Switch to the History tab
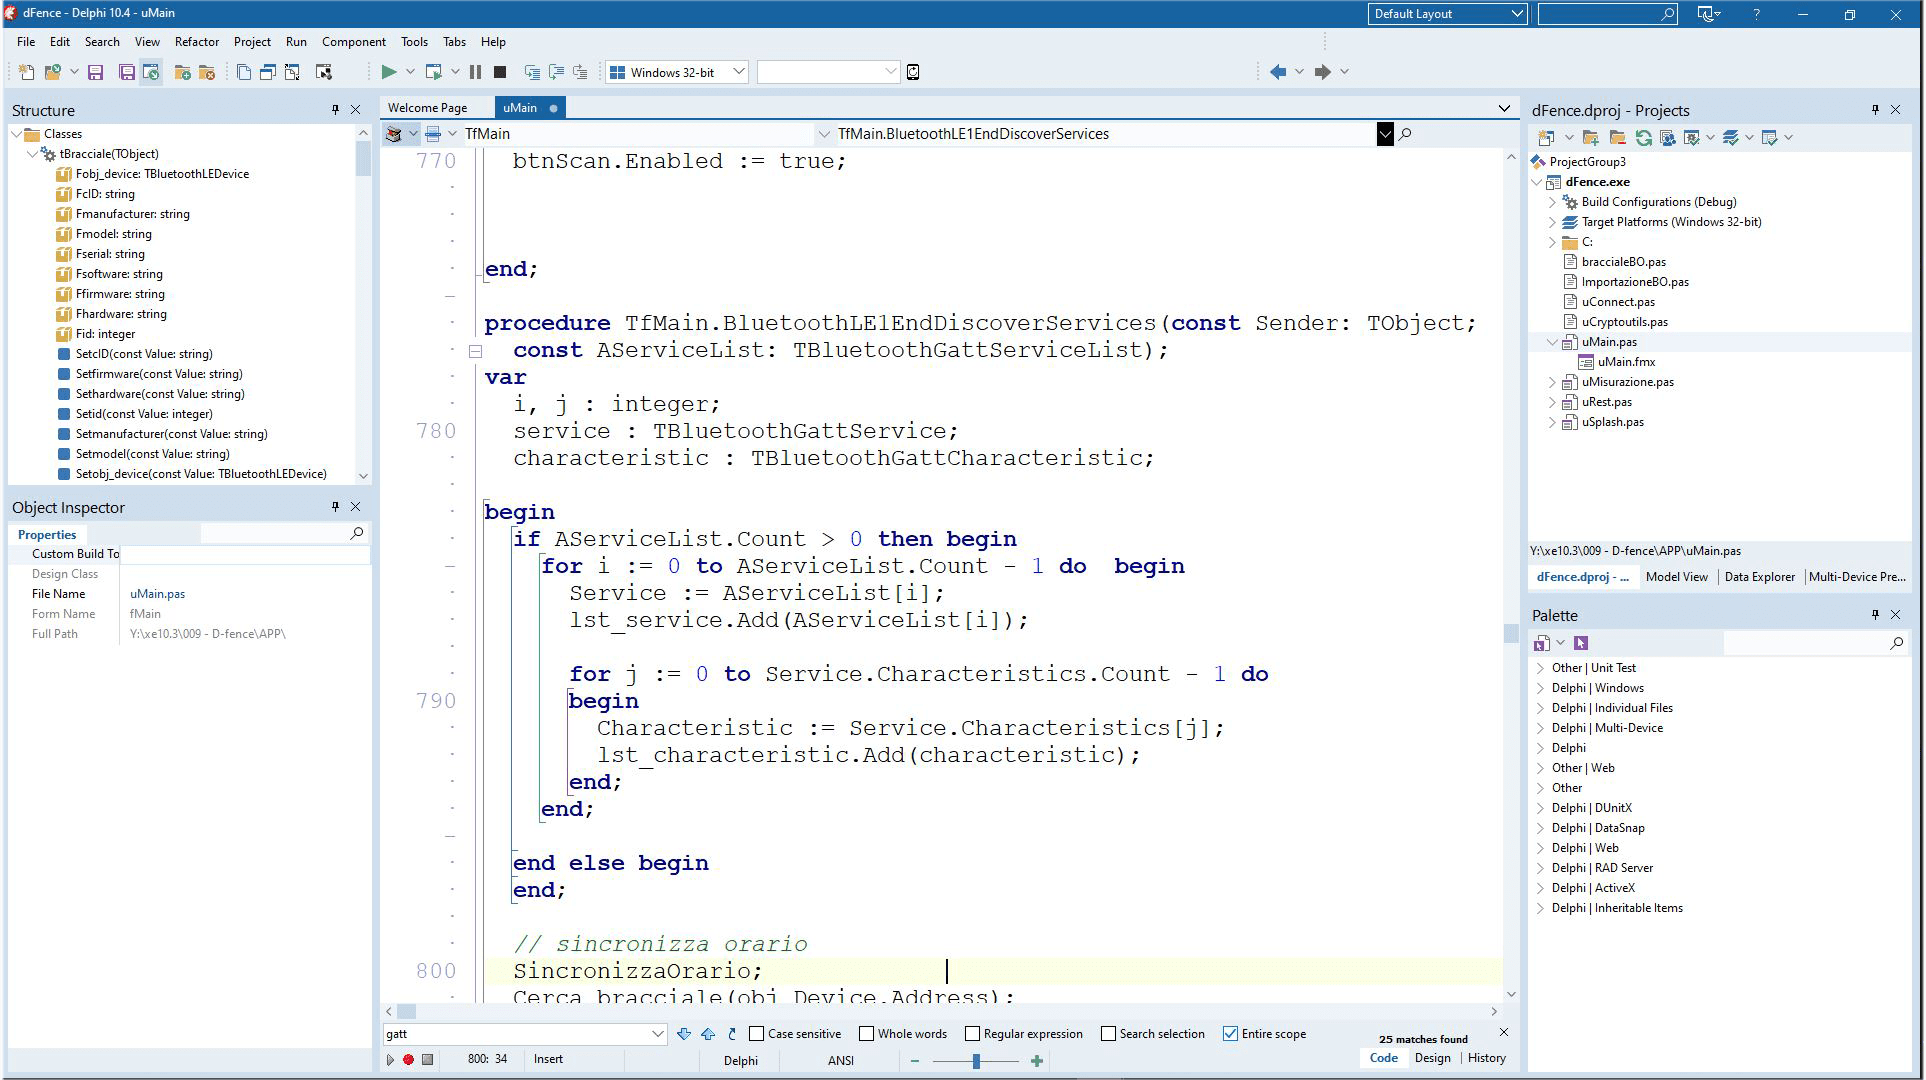This screenshot has height=1080, width=1926. 1486,1058
